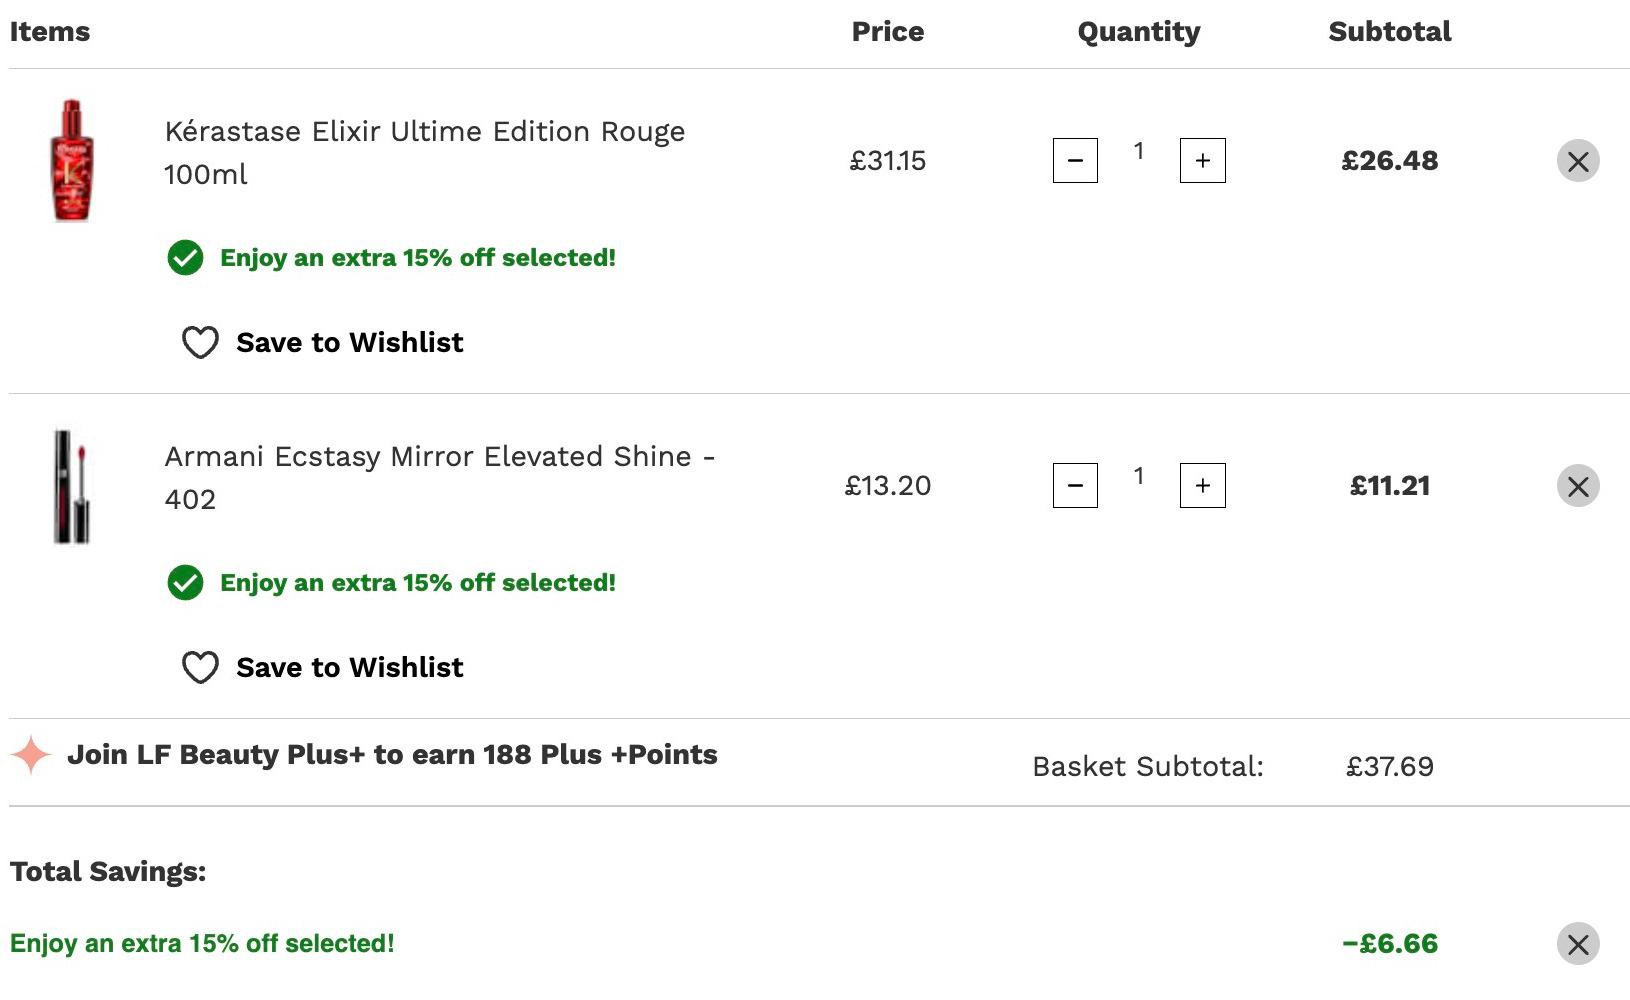1630x1000 pixels.
Task: Click the green checkmark on Armani offer
Action: 185,583
